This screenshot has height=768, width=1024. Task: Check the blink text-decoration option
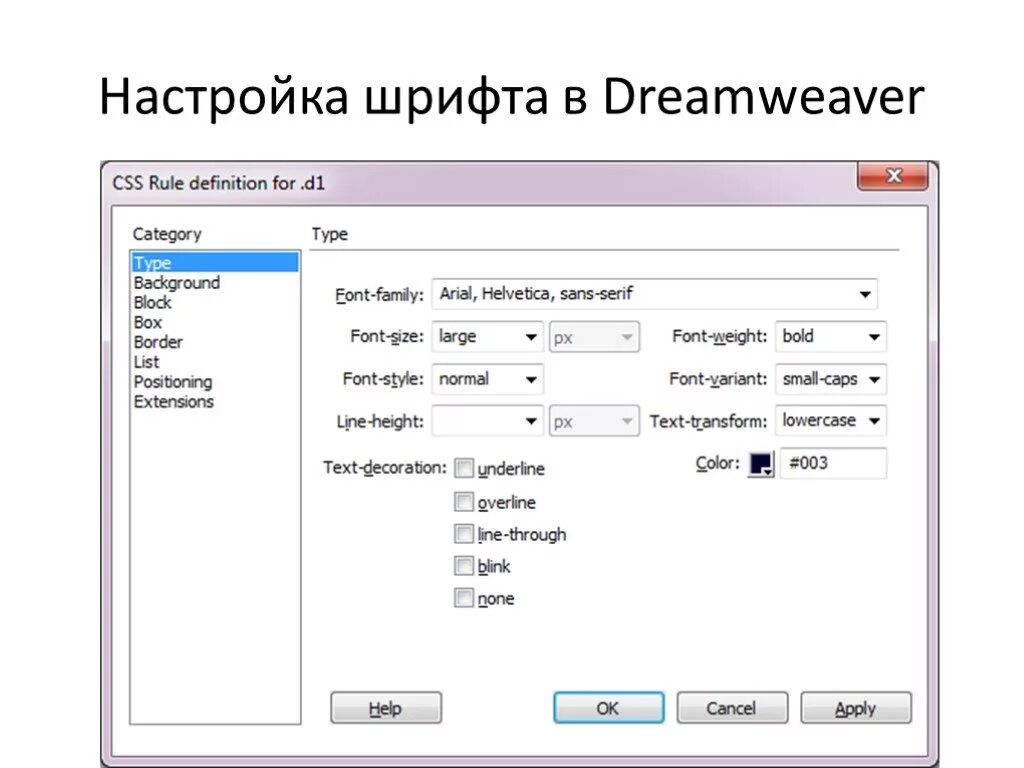[464, 566]
